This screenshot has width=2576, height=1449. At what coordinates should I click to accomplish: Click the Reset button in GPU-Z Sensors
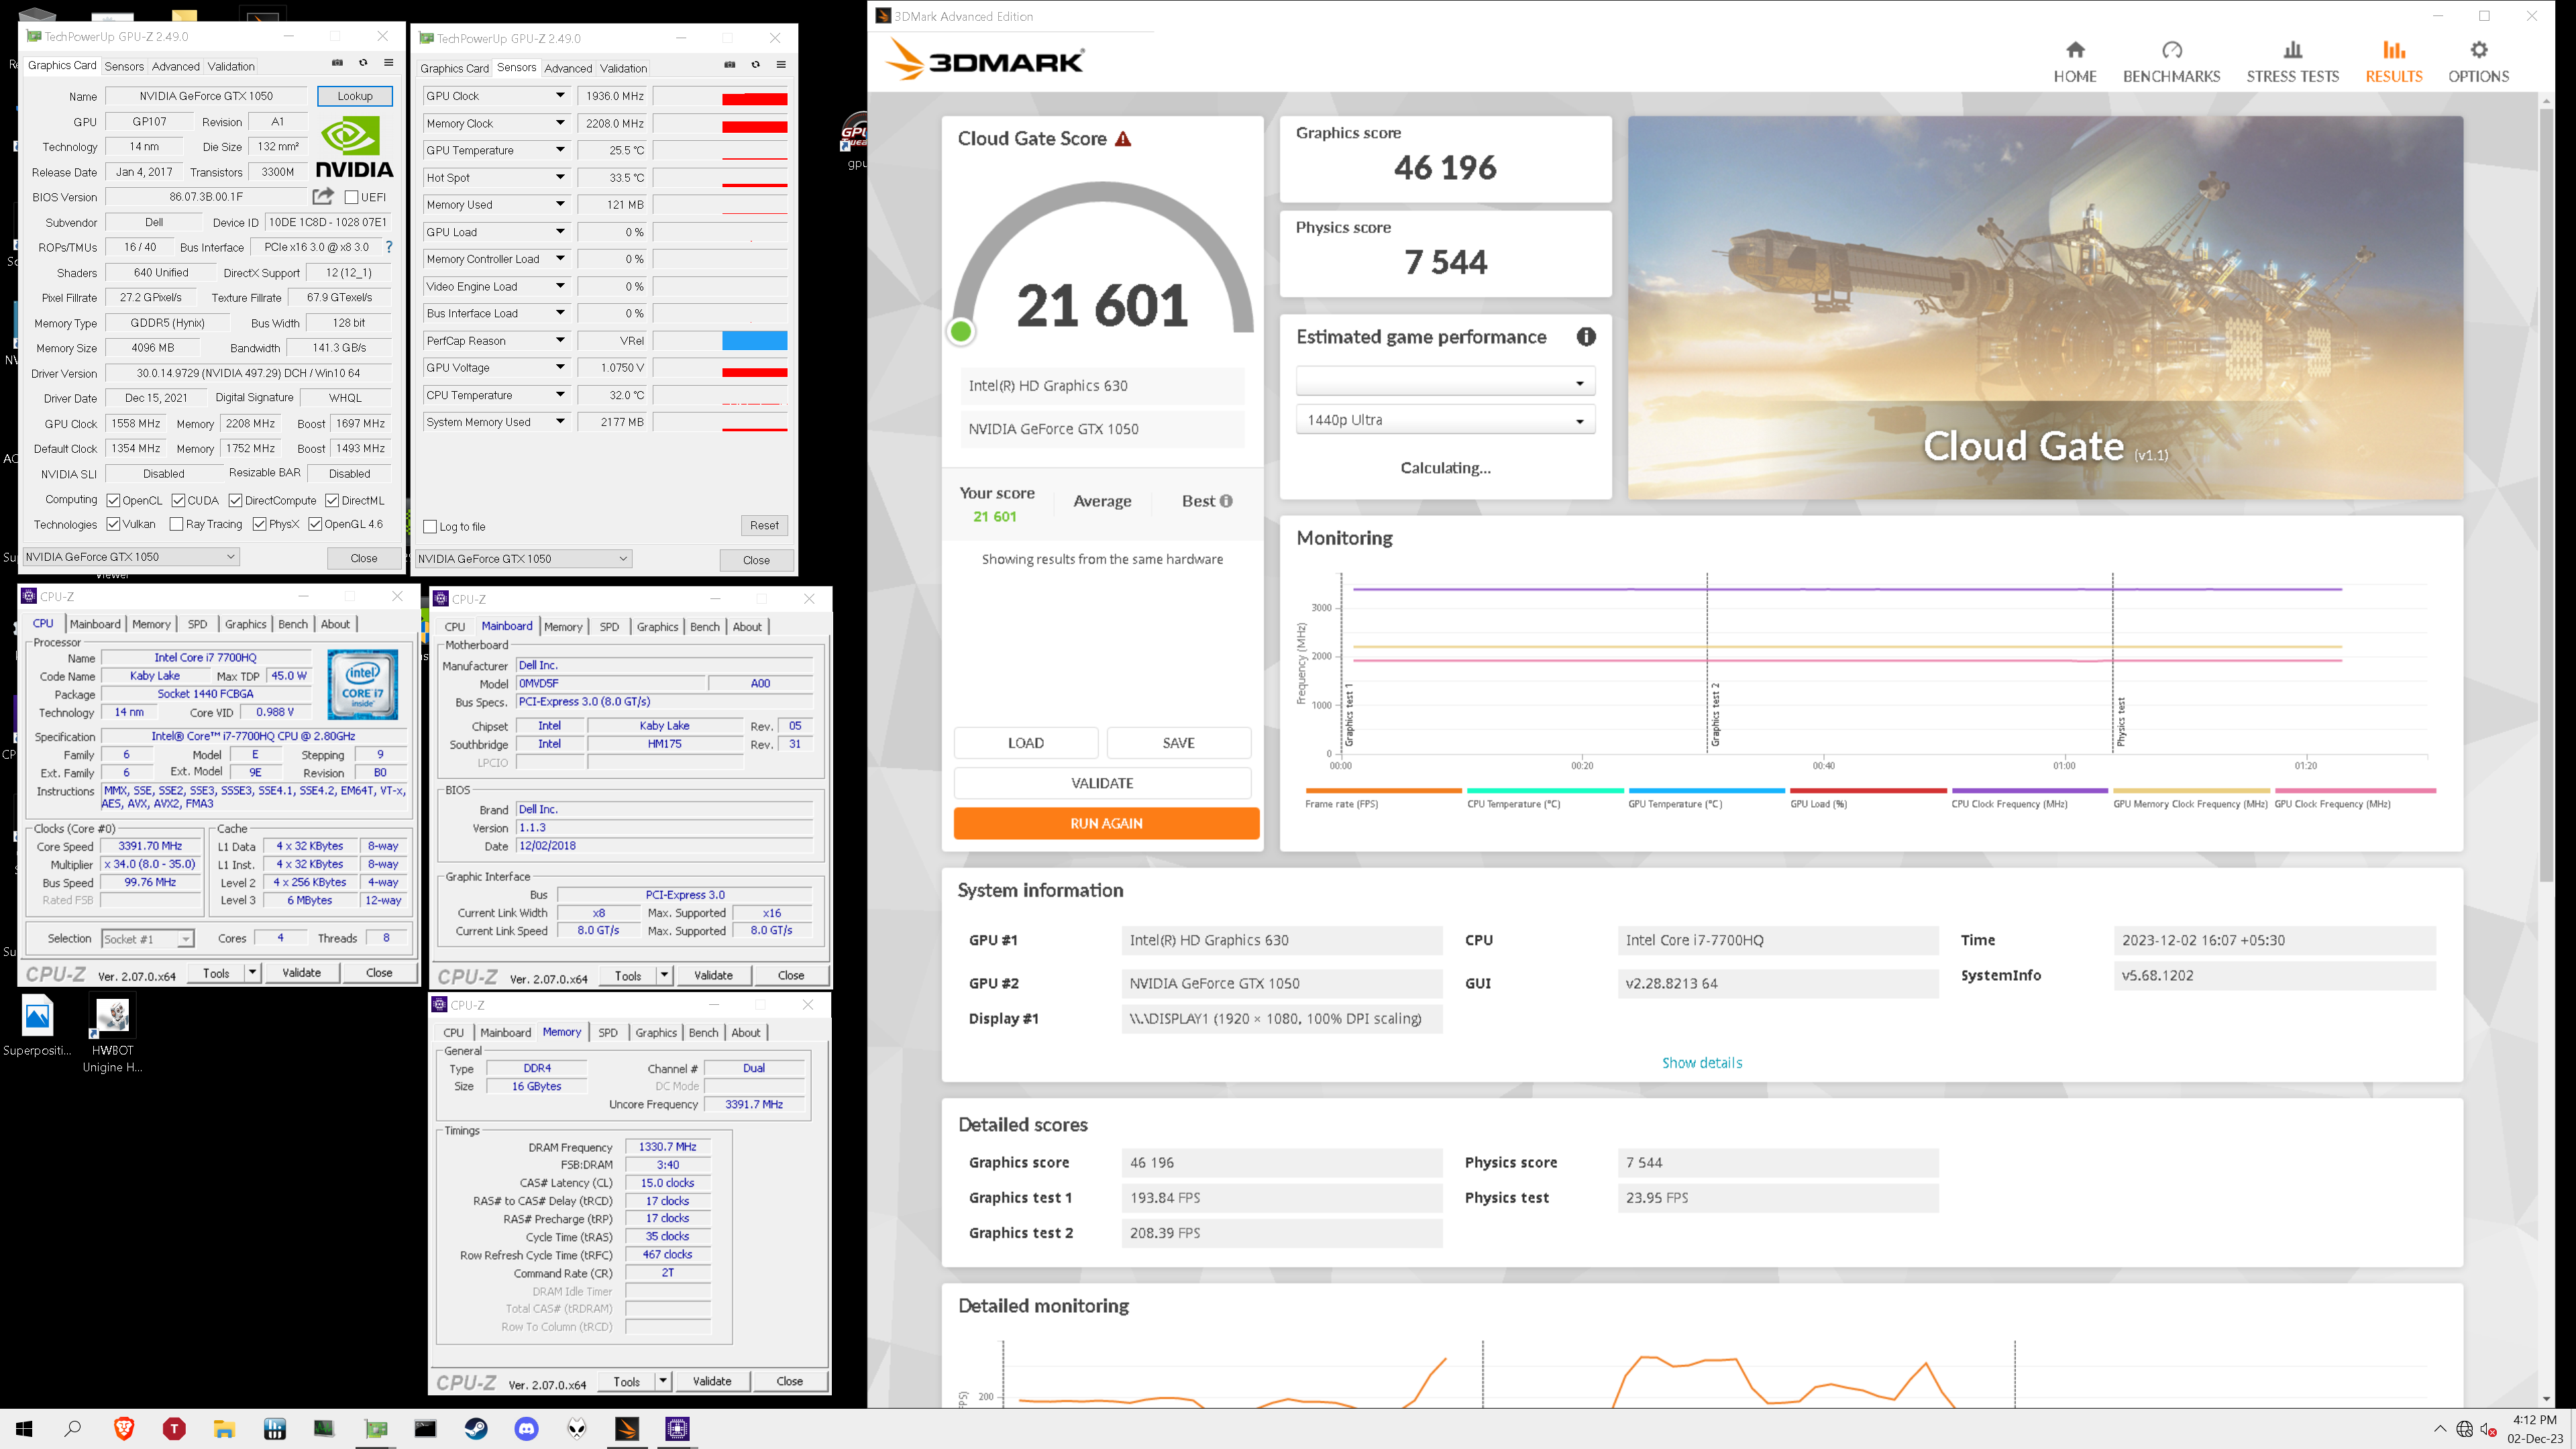point(764,525)
